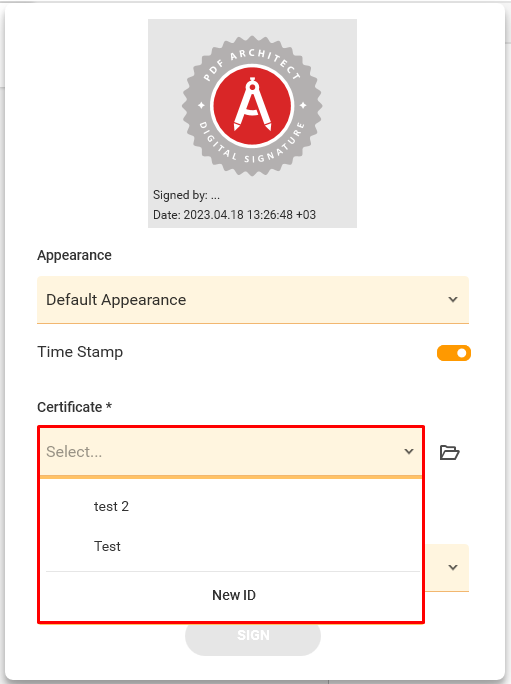Open the Certificate Select... field

click(x=231, y=451)
